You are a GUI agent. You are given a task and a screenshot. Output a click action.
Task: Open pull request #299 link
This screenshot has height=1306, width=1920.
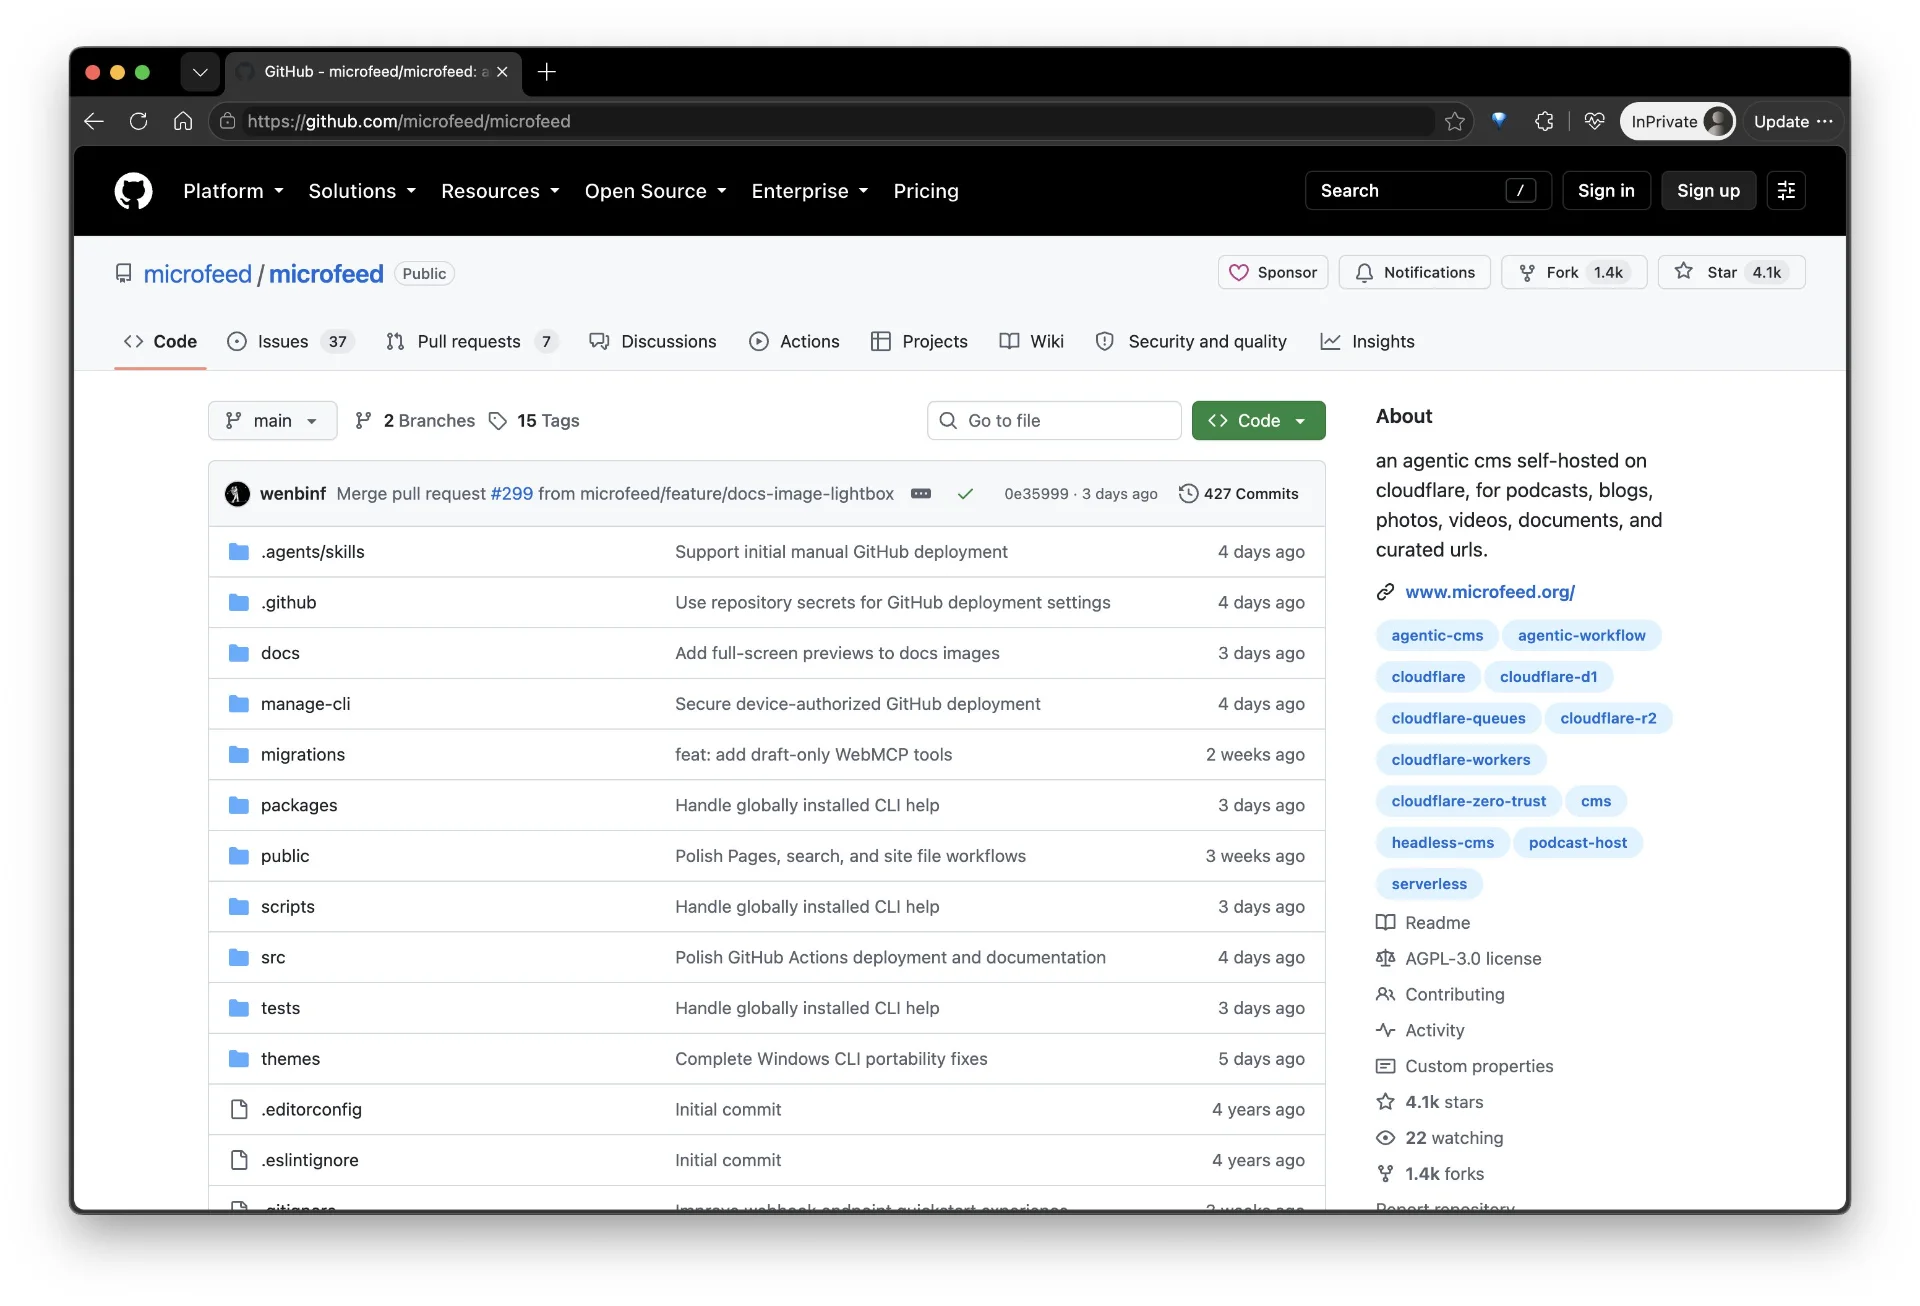(511, 494)
